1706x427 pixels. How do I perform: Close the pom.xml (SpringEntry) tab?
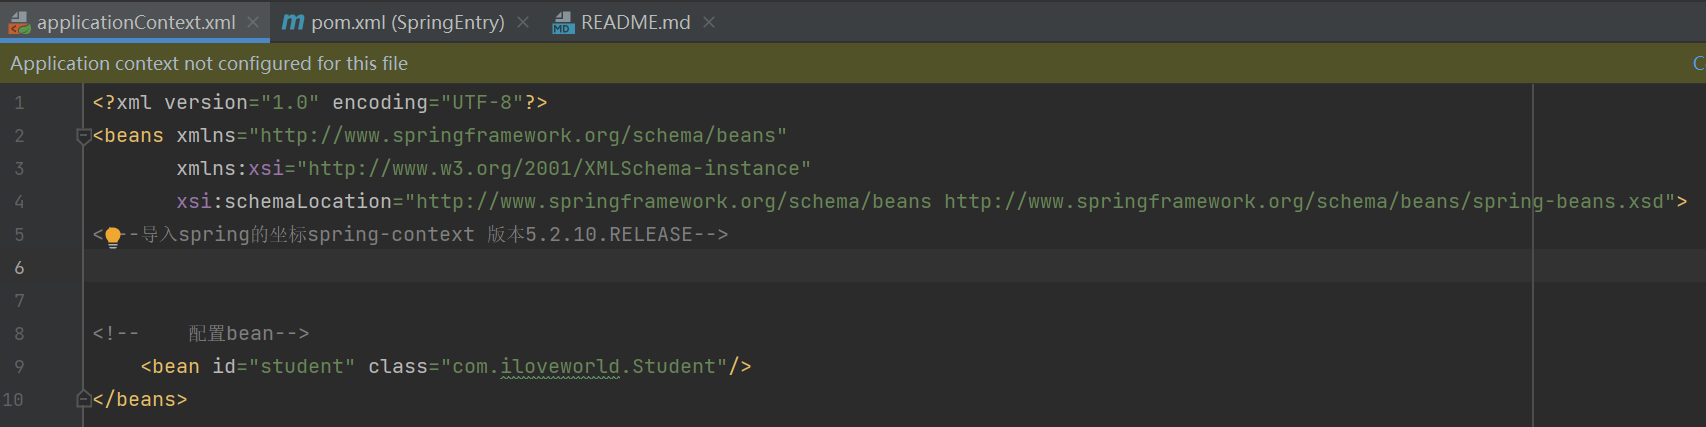523,22
